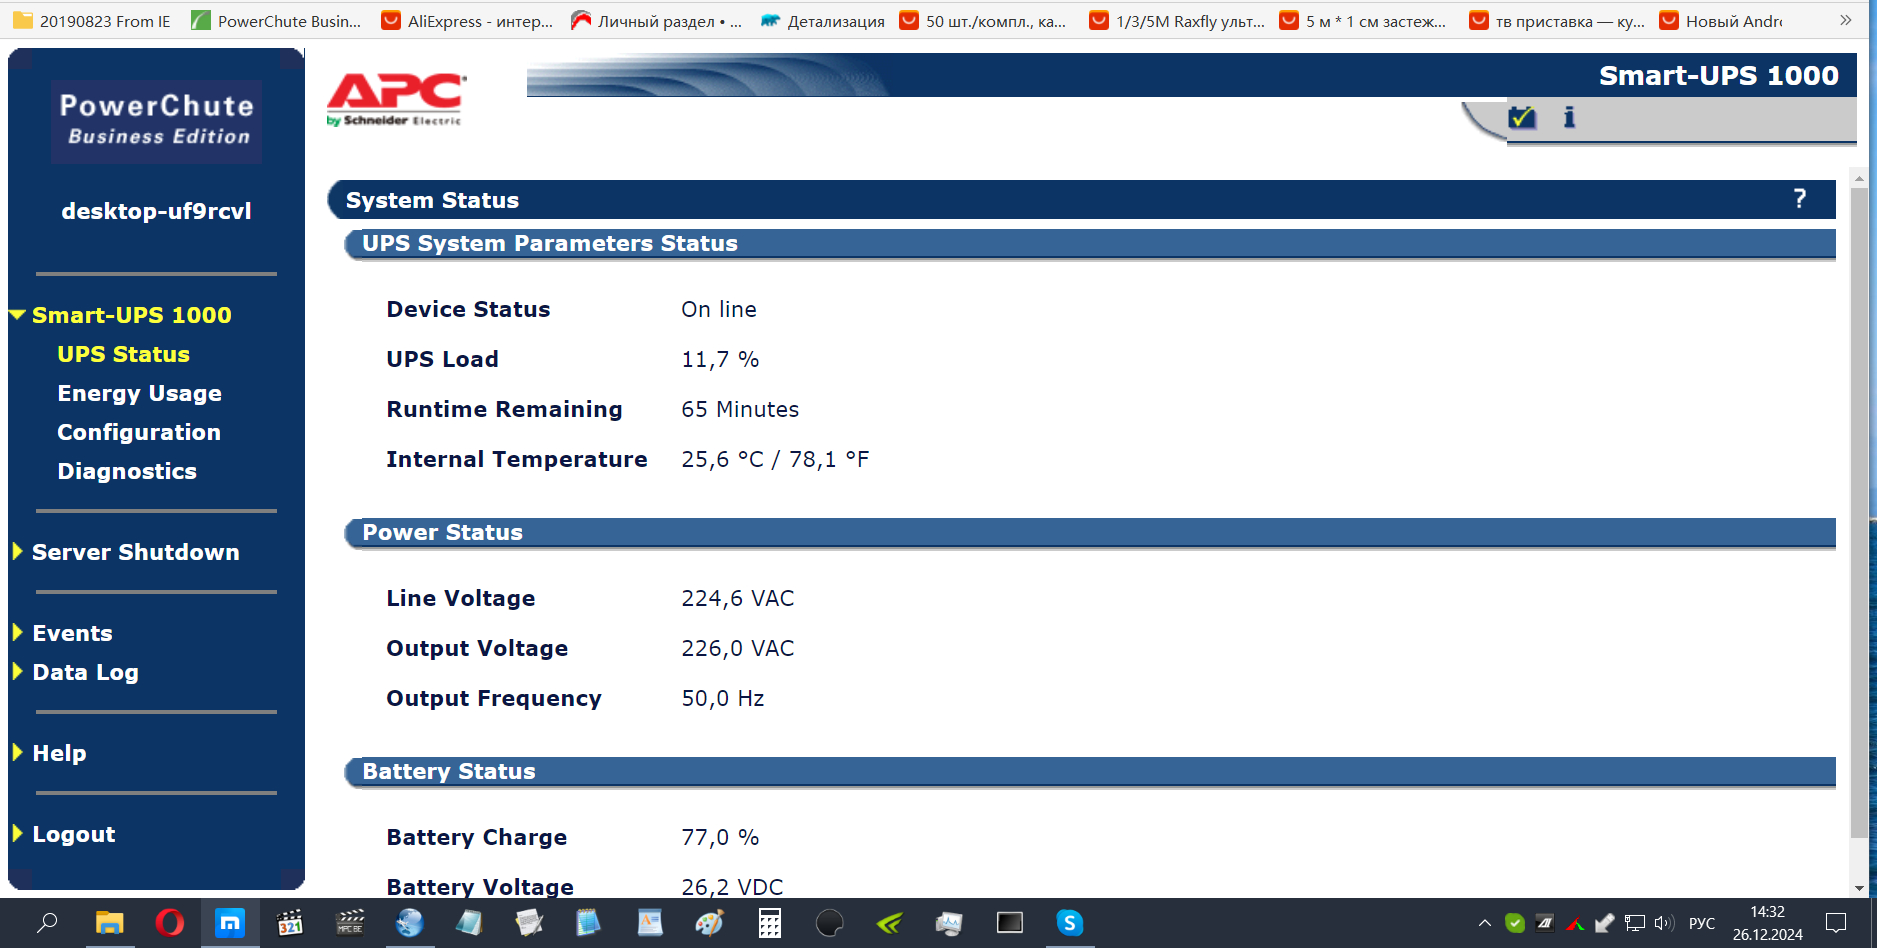The image size is (1877, 948).
Task: Open the Events section link
Action: pyautogui.click(x=73, y=633)
